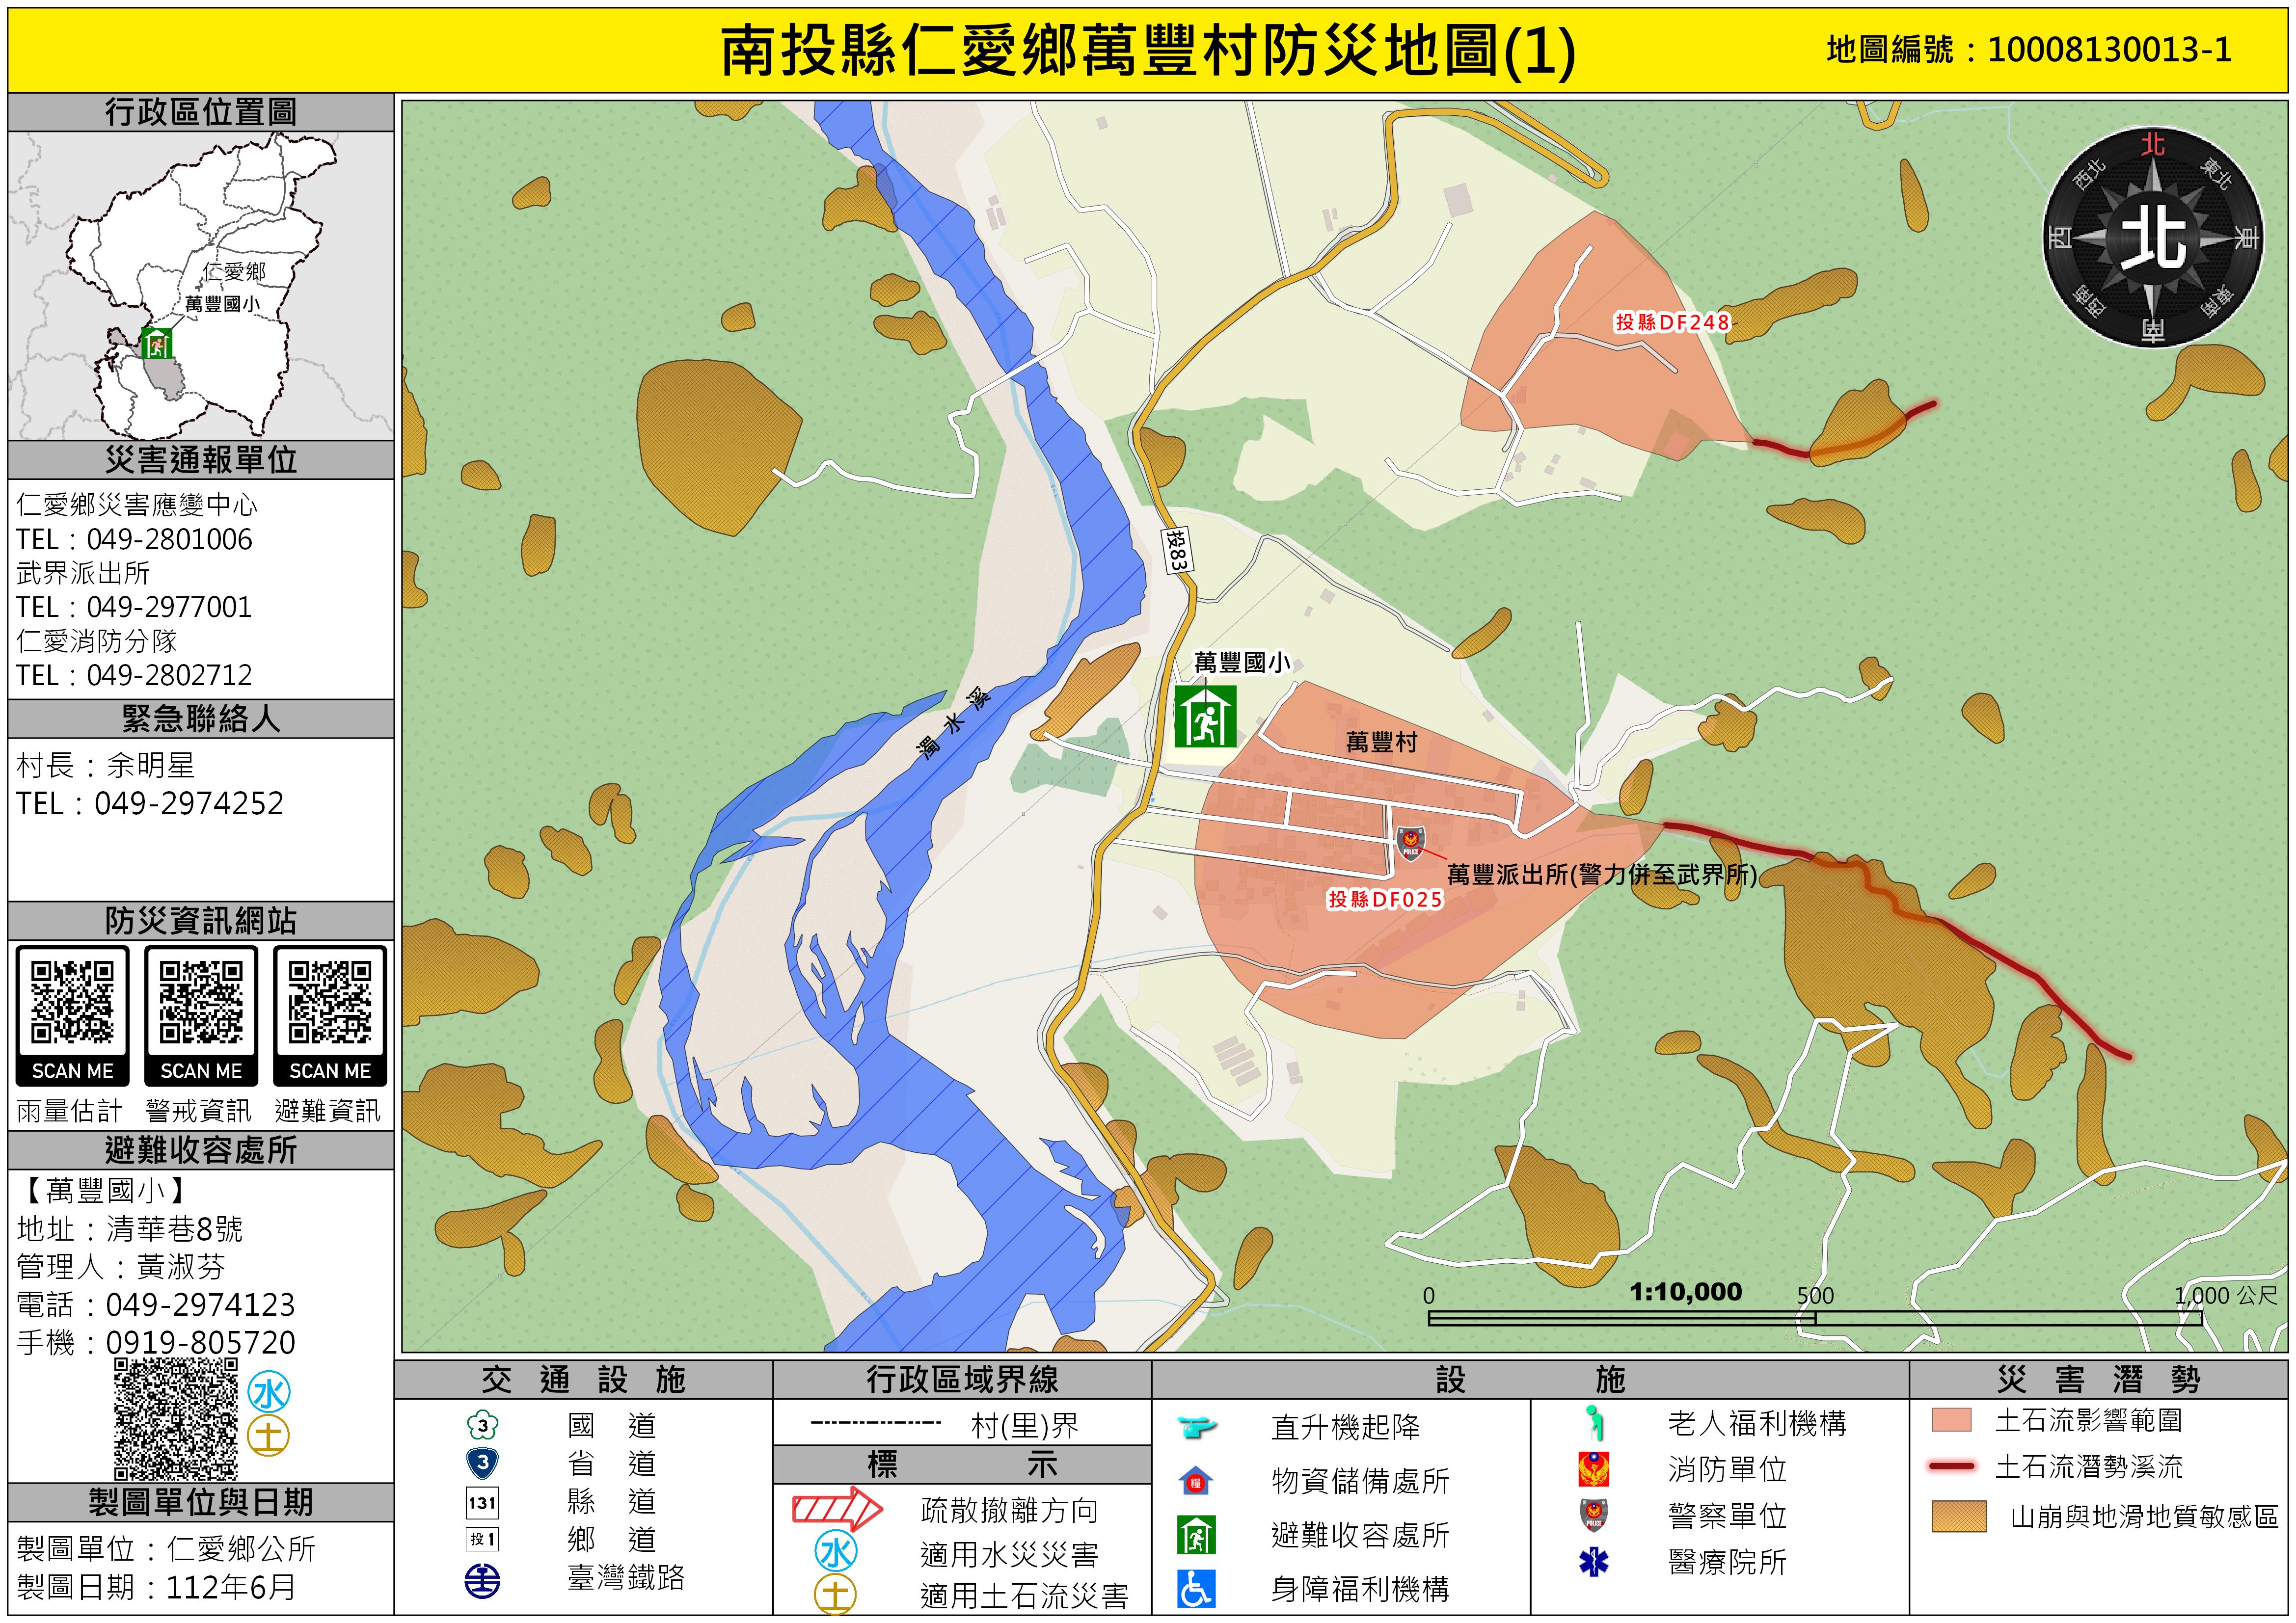Click the north compass rose
Image resolution: width=2296 pixels, height=1623 pixels.
(2152, 238)
